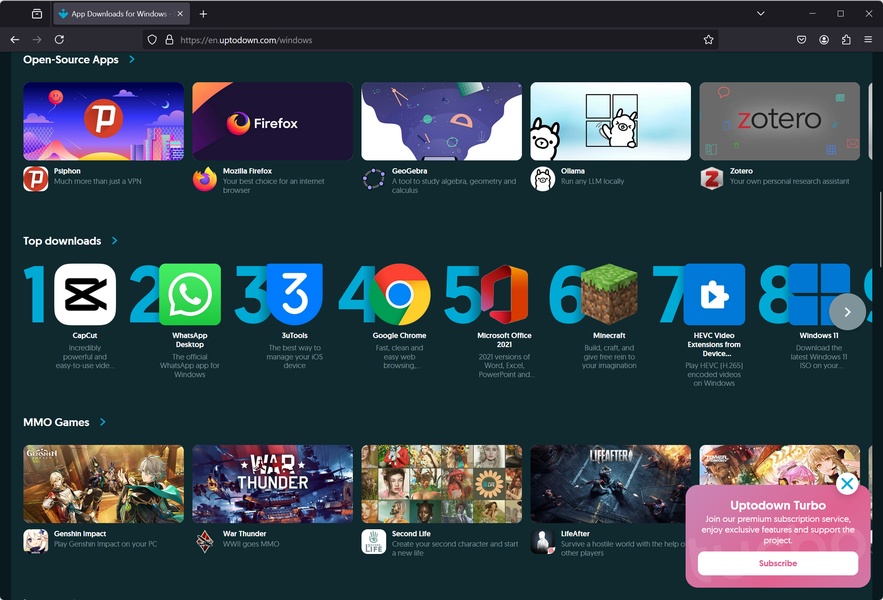Viewport: 883px width, 600px height.
Task: Click the CapCut app icon
Action: click(85, 295)
